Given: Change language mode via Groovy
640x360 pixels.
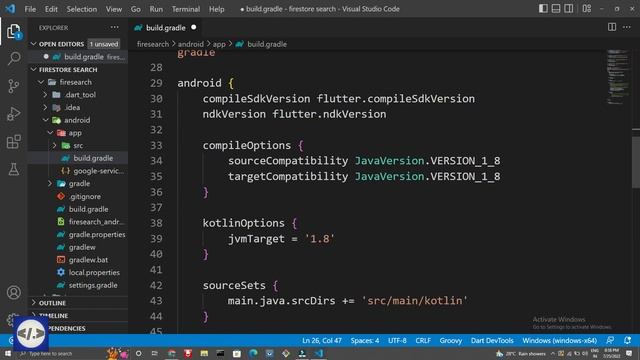Looking at the screenshot, I should tap(451, 340).
